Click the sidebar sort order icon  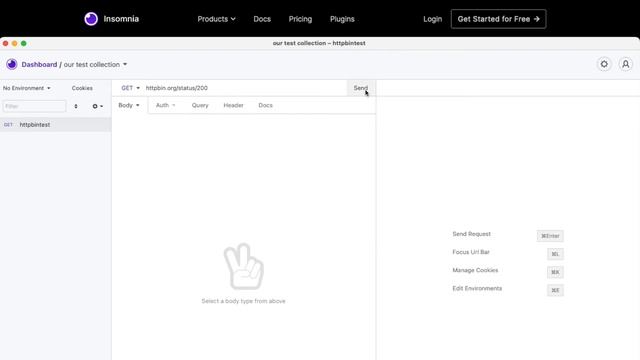tap(76, 106)
